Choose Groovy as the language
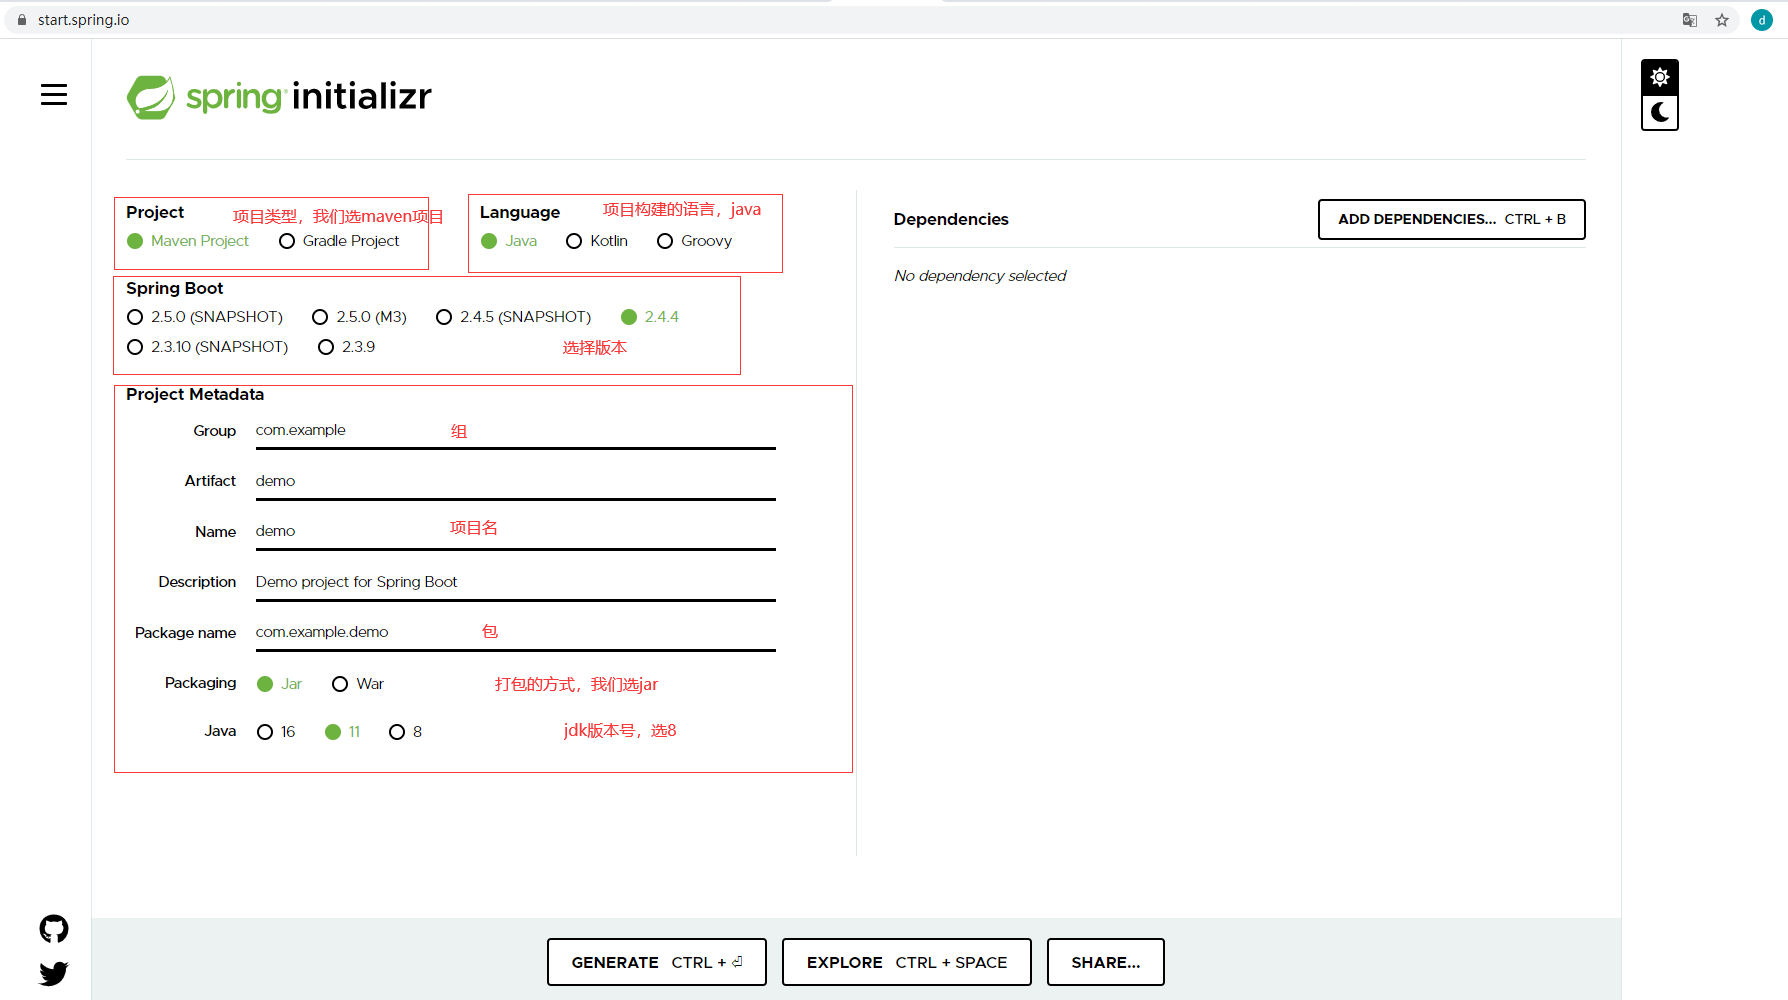Image resolution: width=1788 pixels, height=1000 pixels. [695, 241]
